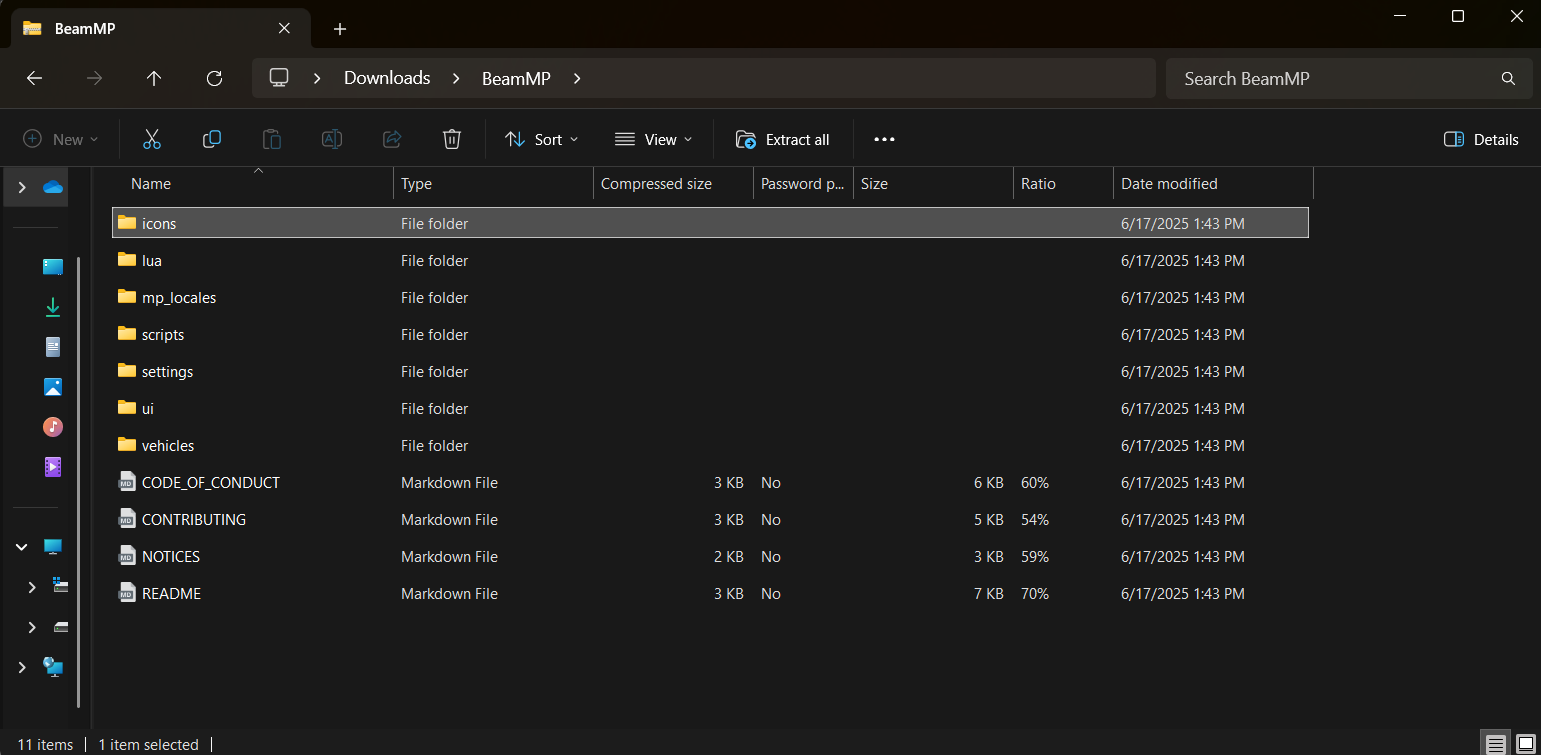This screenshot has height=755, width=1541.
Task: Open Downloads green arrow in sidebar
Action: coord(53,307)
